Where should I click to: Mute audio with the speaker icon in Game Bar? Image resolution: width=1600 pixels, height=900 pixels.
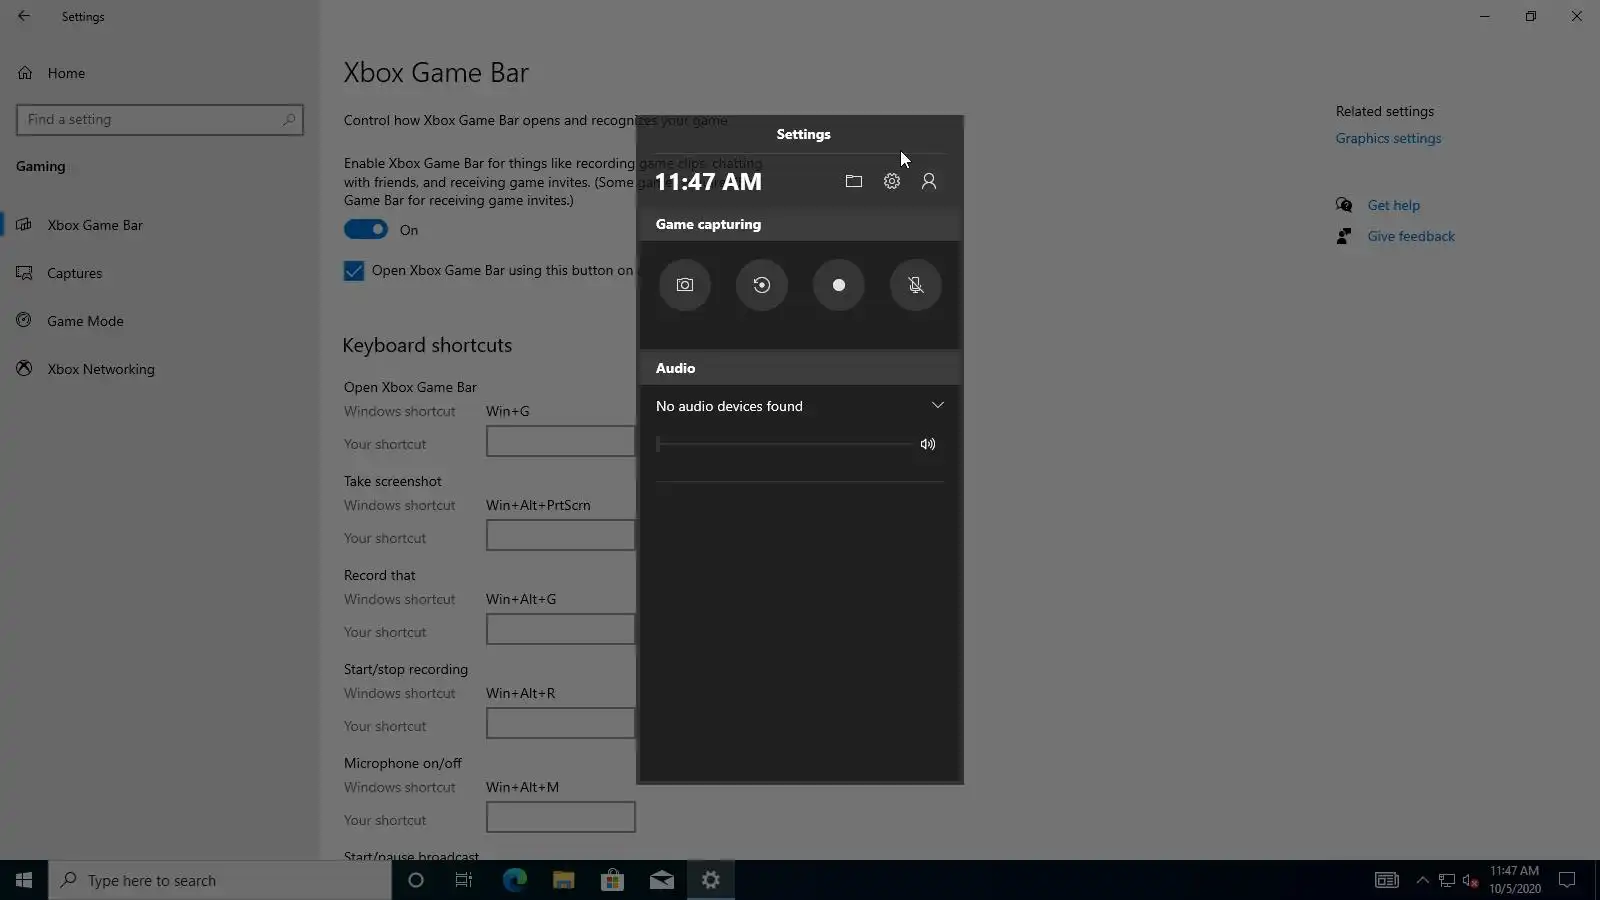pyautogui.click(x=928, y=444)
